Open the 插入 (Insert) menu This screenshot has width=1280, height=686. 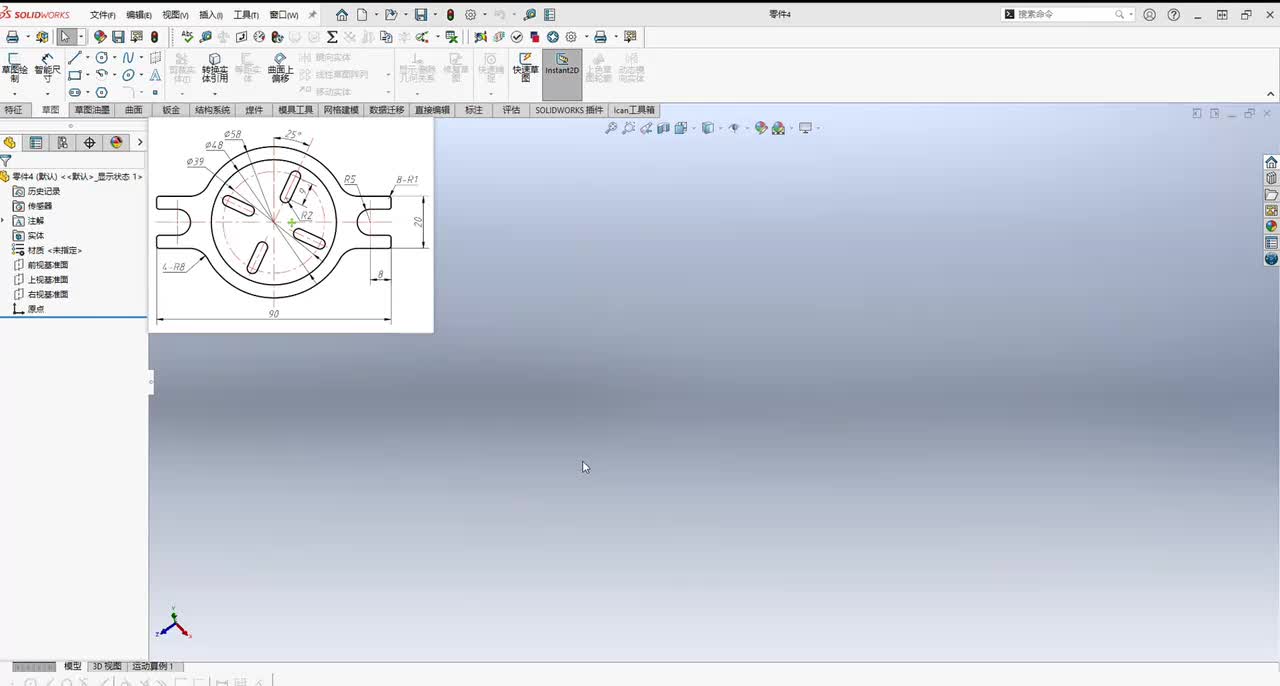point(211,15)
